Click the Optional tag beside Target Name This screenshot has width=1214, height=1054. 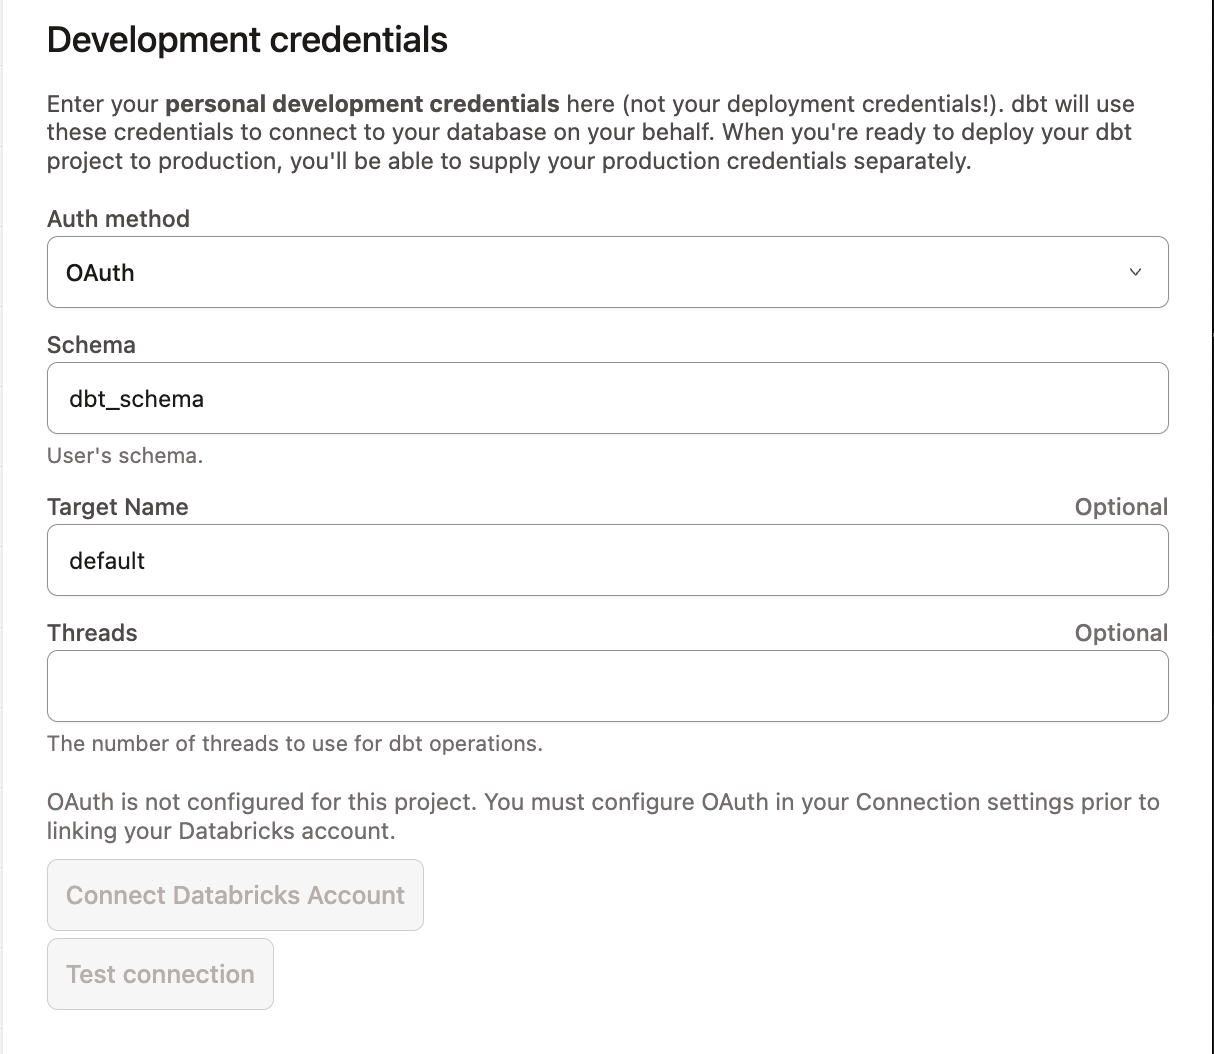pyautogui.click(x=1120, y=507)
